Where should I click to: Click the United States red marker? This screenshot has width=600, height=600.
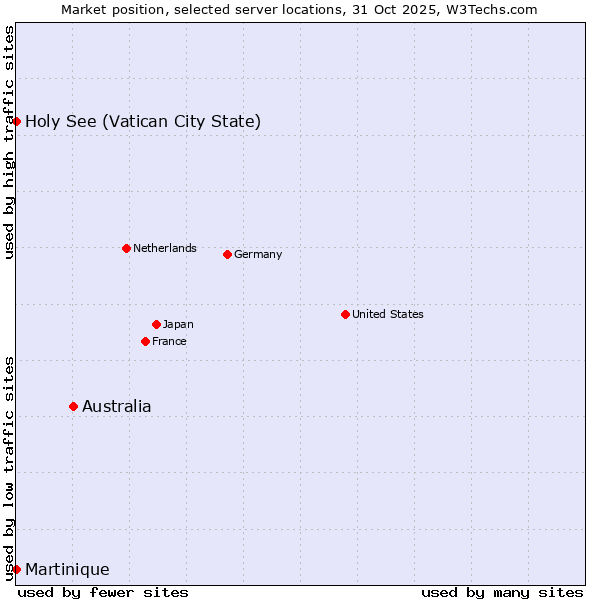tap(345, 314)
